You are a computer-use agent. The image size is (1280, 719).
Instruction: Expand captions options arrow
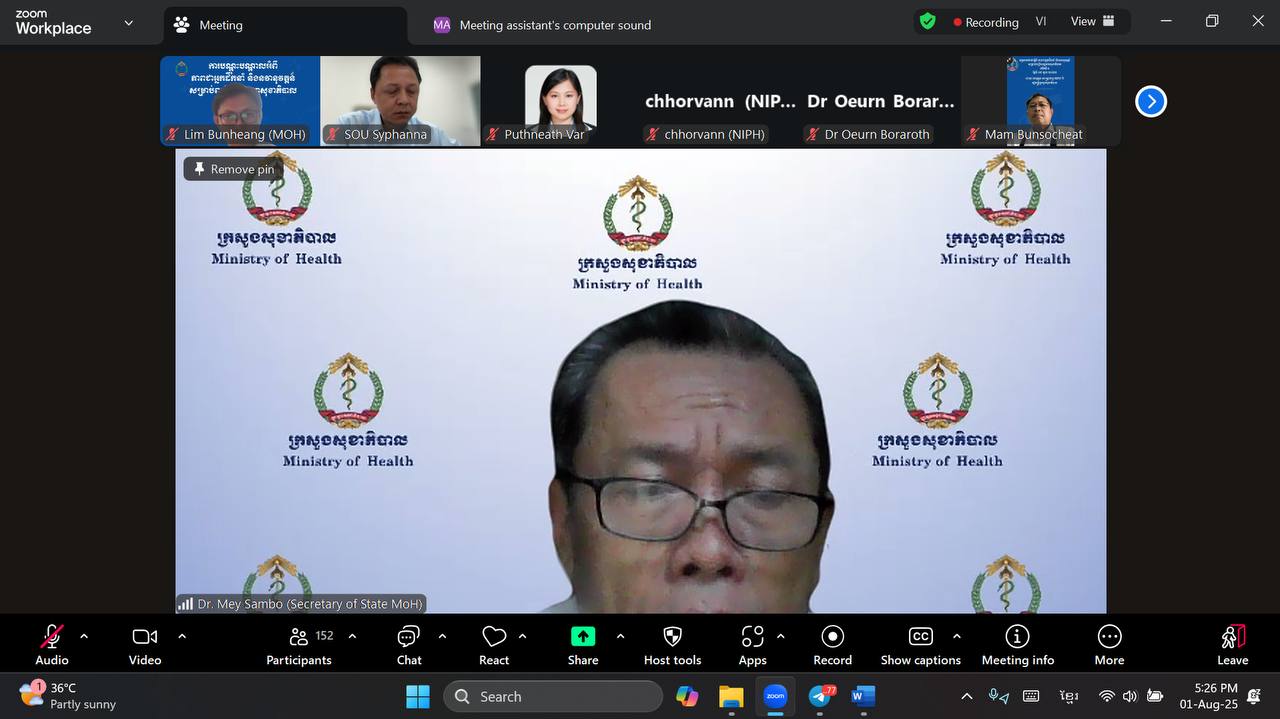pyautogui.click(x=957, y=636)
